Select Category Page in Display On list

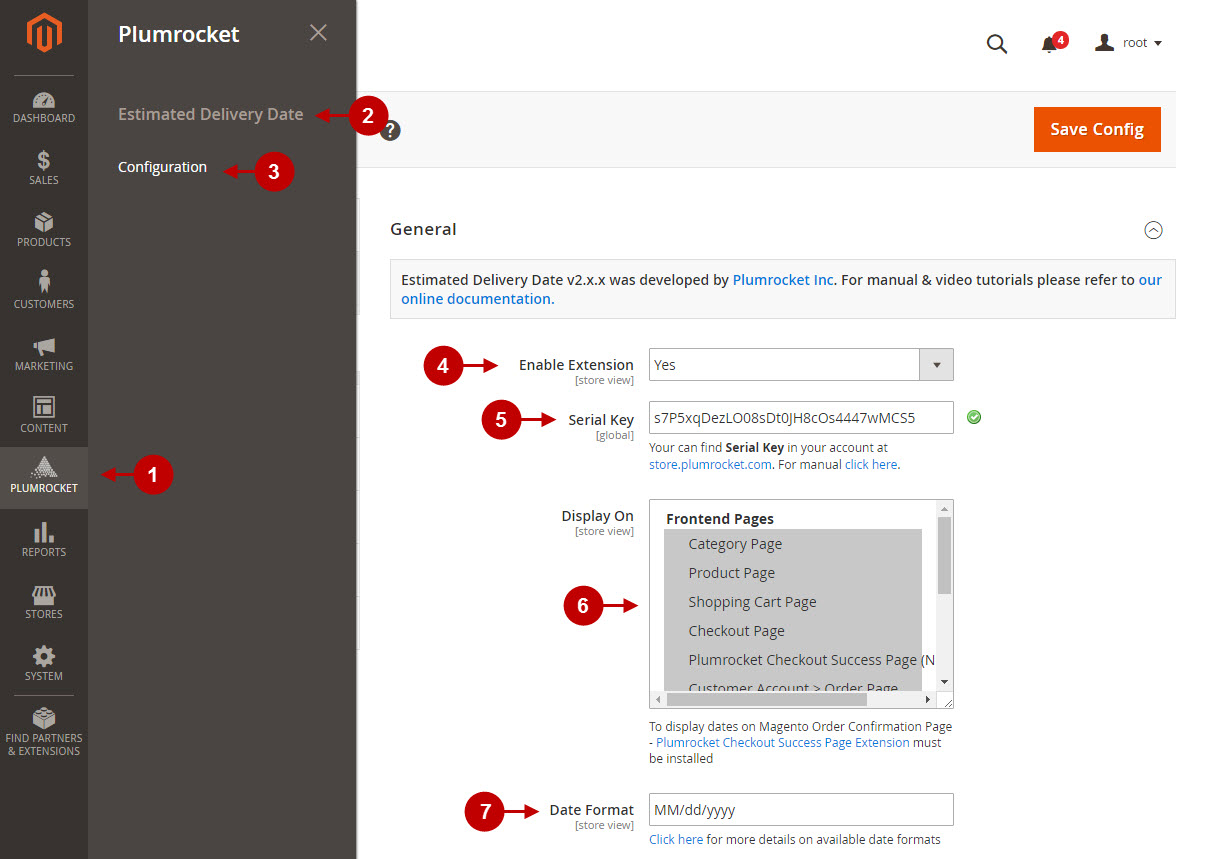point(793,544)
